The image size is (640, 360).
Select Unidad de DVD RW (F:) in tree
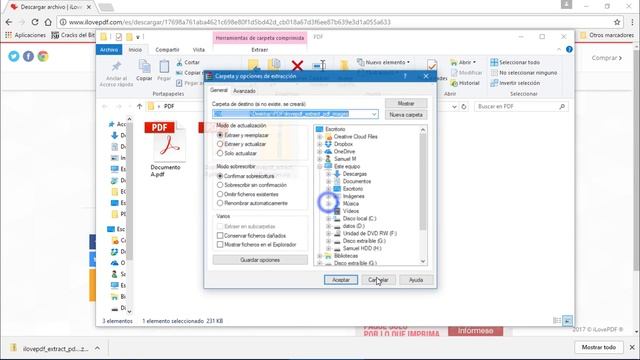tap(370, 233)
